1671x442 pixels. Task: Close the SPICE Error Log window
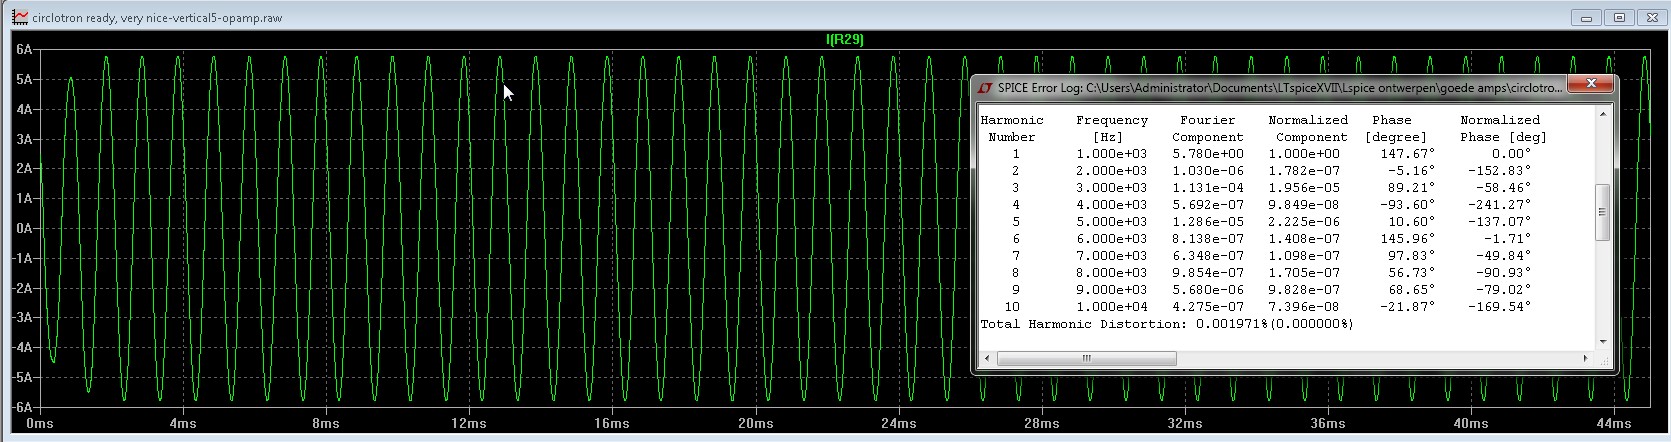tap(1589, 85)
